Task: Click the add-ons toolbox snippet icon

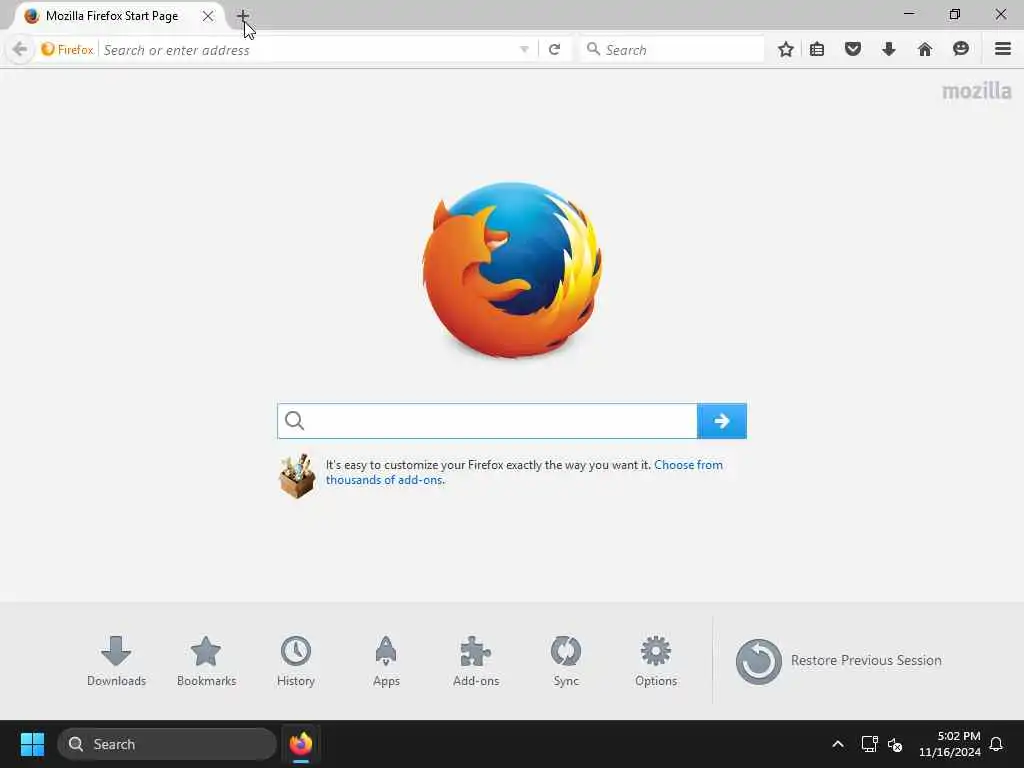Action: (297, 475)
